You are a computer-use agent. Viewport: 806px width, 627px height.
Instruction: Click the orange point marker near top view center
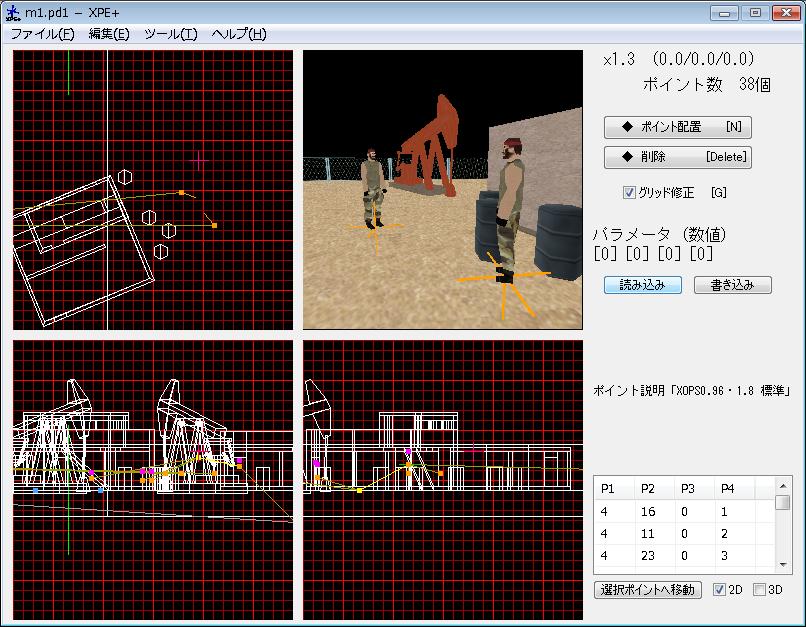[181, 193]
